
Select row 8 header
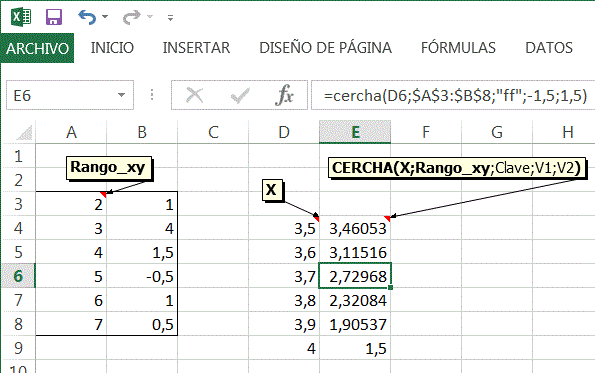pos(18,324)
